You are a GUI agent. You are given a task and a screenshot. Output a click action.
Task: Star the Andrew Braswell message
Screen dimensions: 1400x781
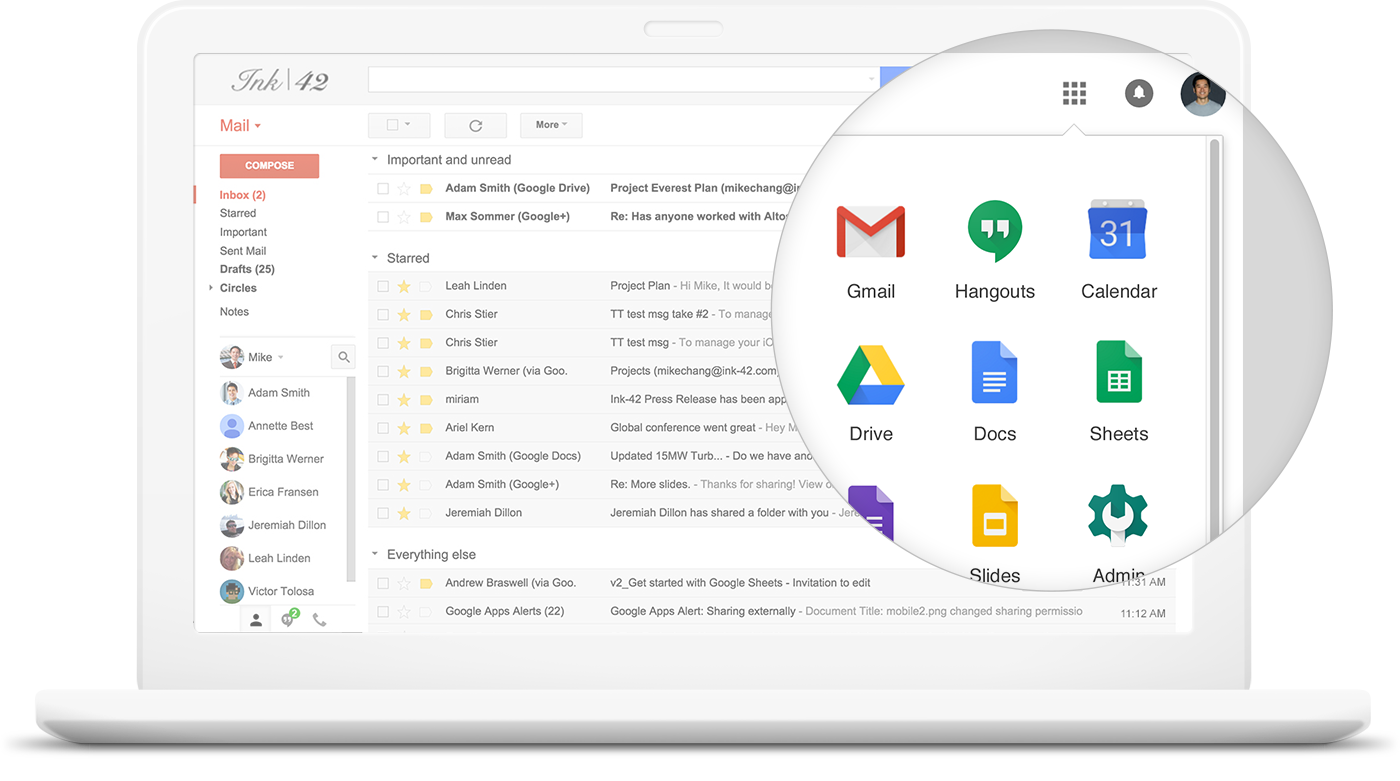[404, 583]
